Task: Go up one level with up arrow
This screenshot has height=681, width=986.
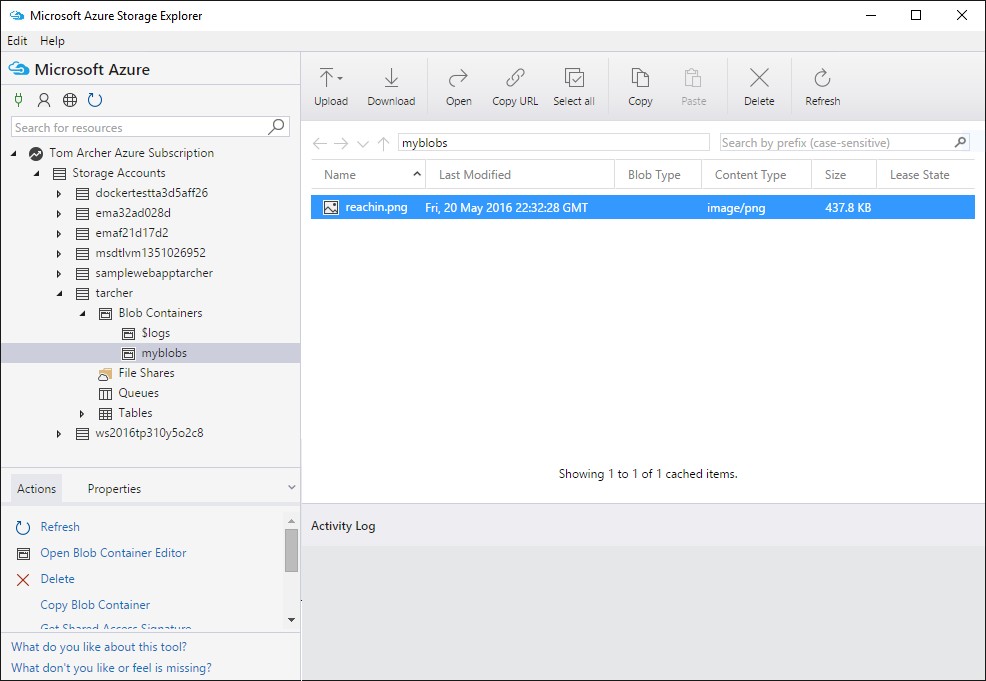Action: pyautogui.click(x=383, y=143)
